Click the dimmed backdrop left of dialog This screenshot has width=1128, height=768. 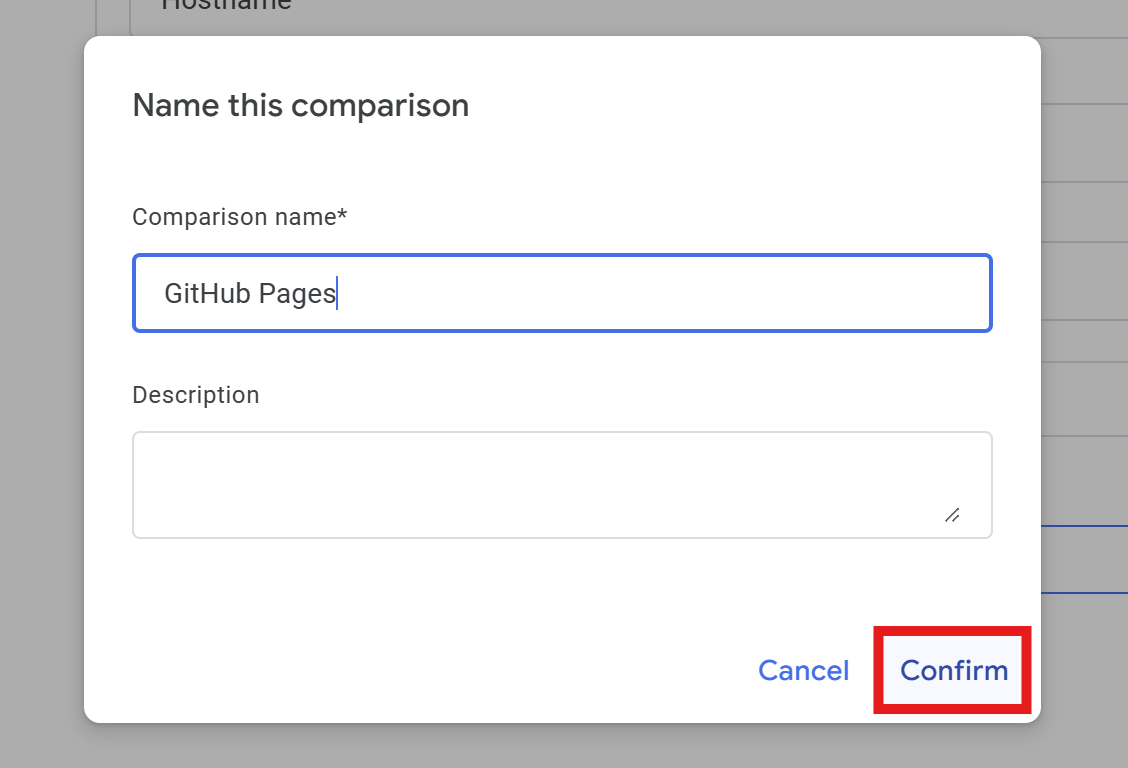tap(42, 400)
